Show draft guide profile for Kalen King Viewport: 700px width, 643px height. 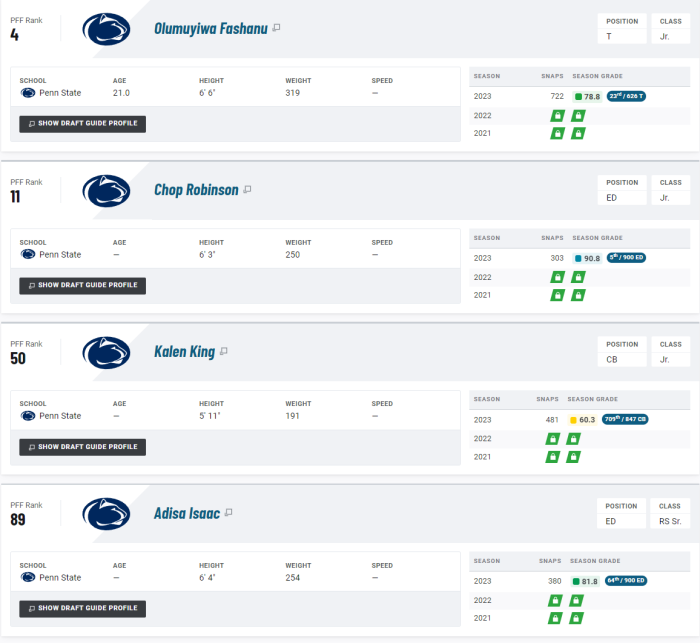pyautogui.click(x=83, y=447)
